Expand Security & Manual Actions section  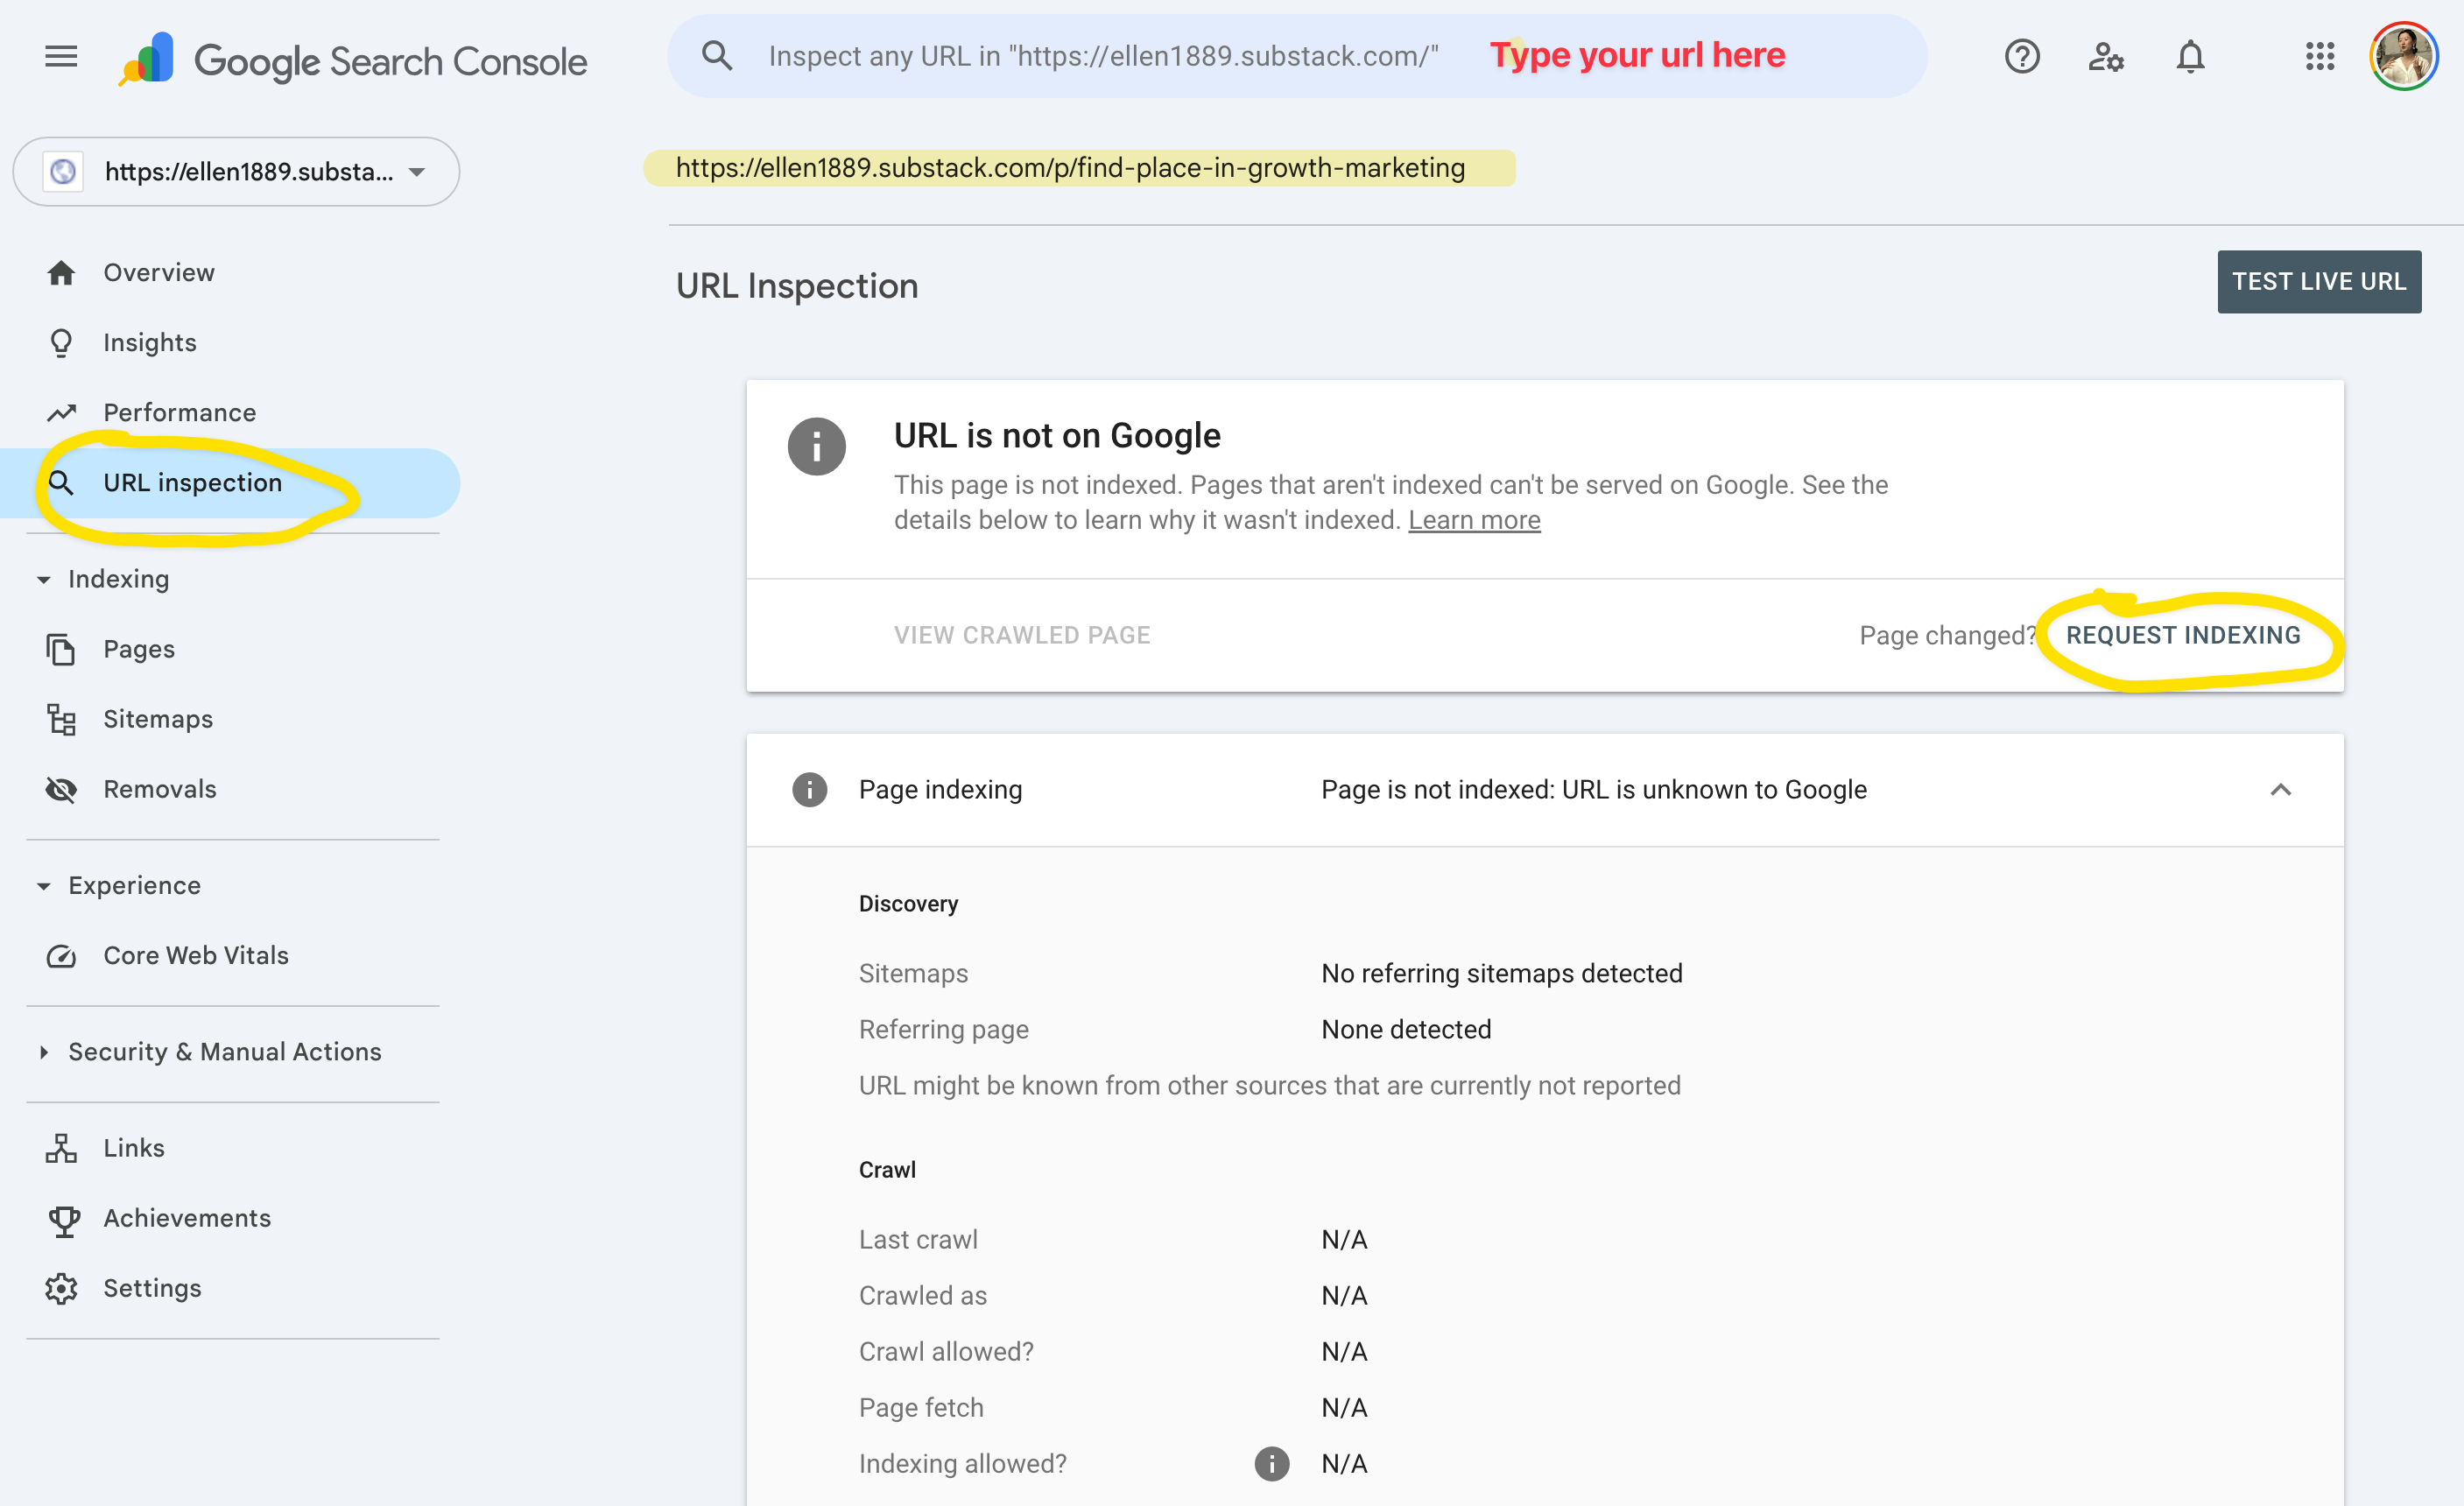44,1052
